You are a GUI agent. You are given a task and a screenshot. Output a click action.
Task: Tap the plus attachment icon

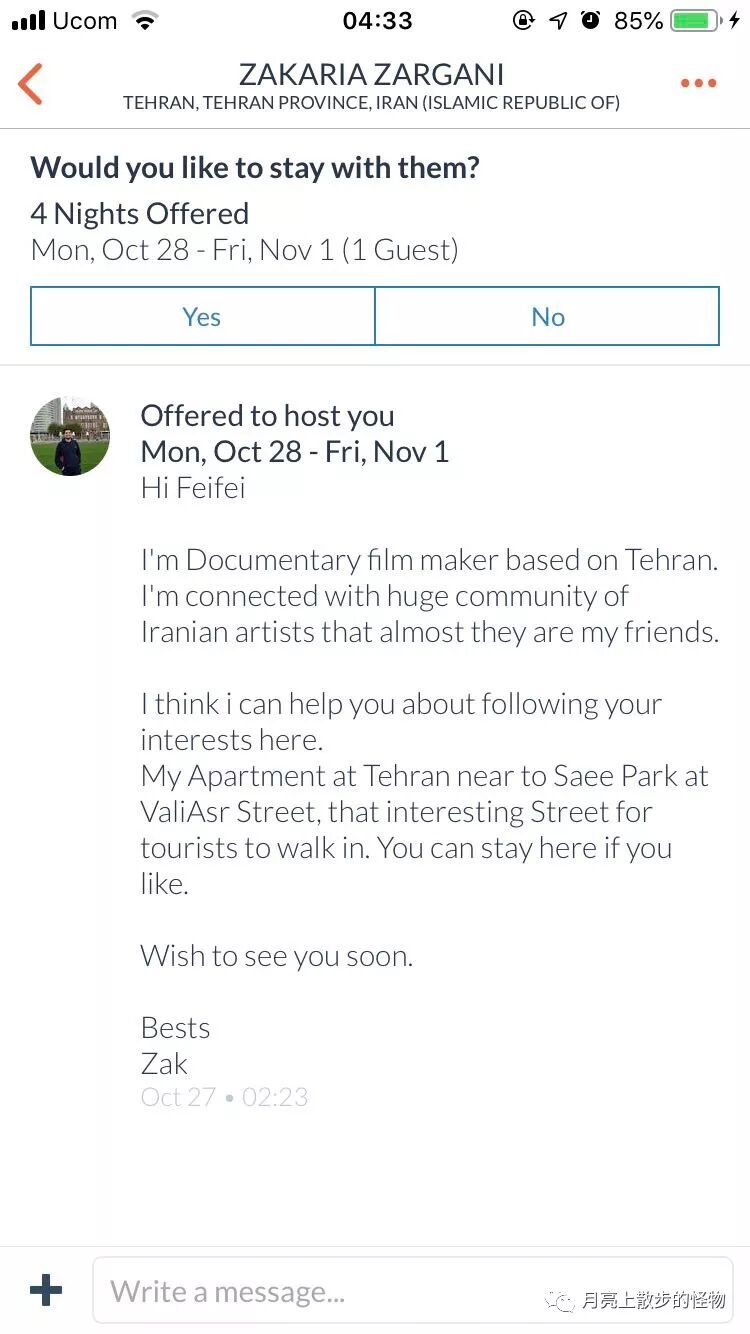pyautogui.click(x=46, y=1290)
